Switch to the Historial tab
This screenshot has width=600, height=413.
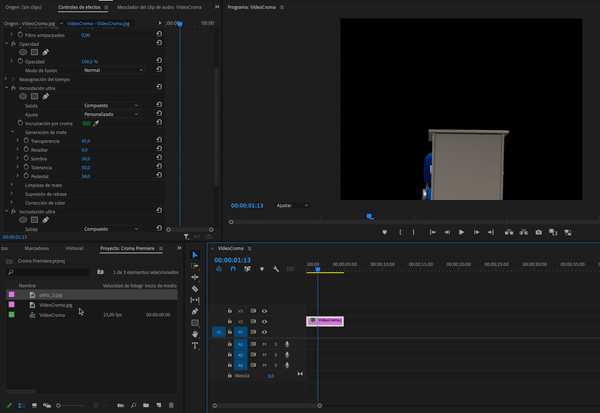click(74, 247)
